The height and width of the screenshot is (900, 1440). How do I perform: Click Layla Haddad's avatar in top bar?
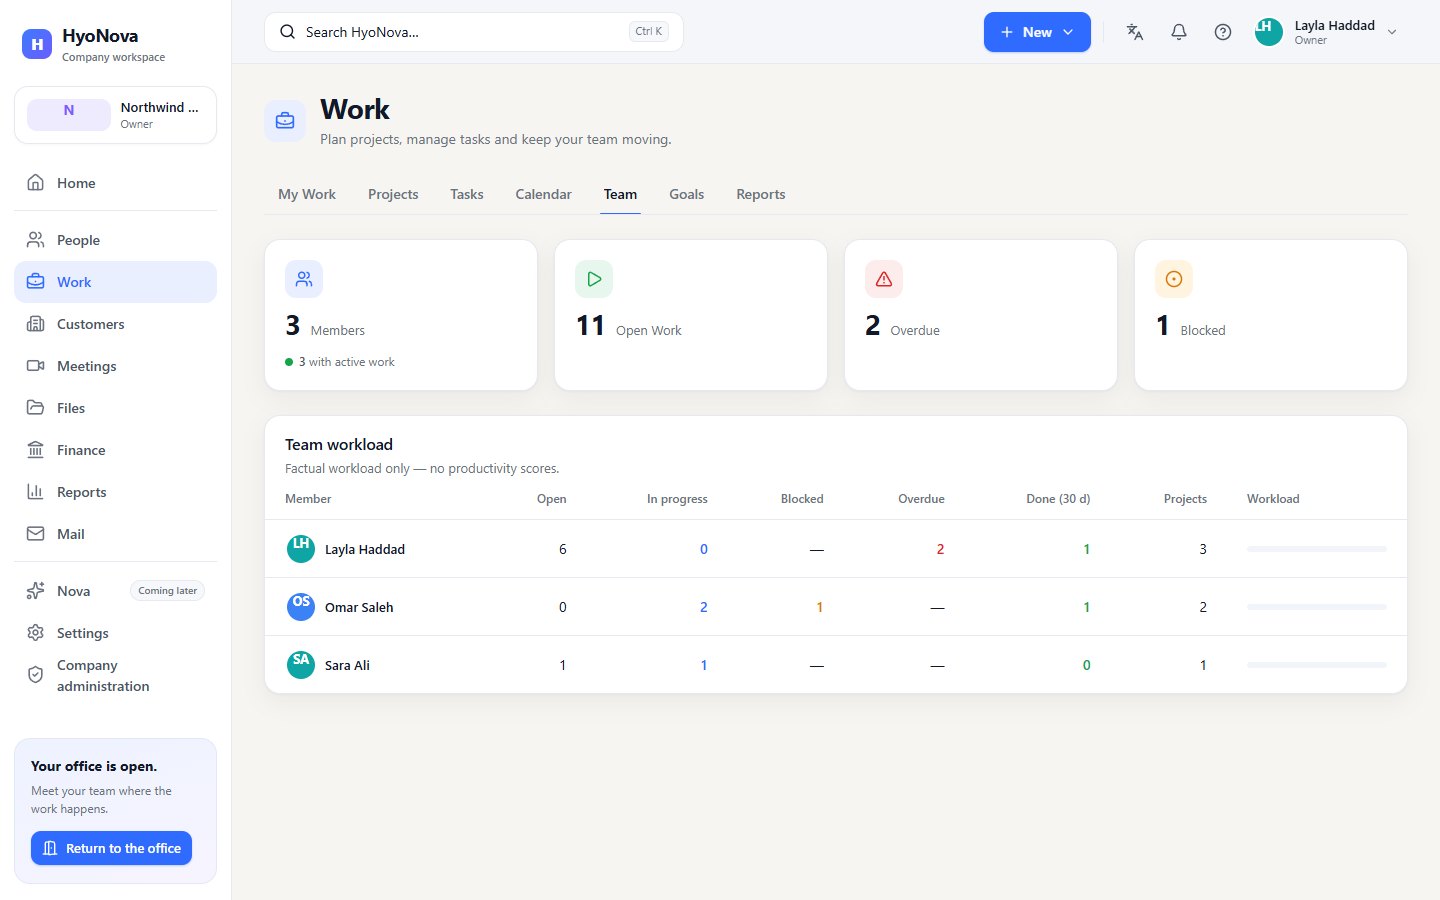(x=1269, y=32)
